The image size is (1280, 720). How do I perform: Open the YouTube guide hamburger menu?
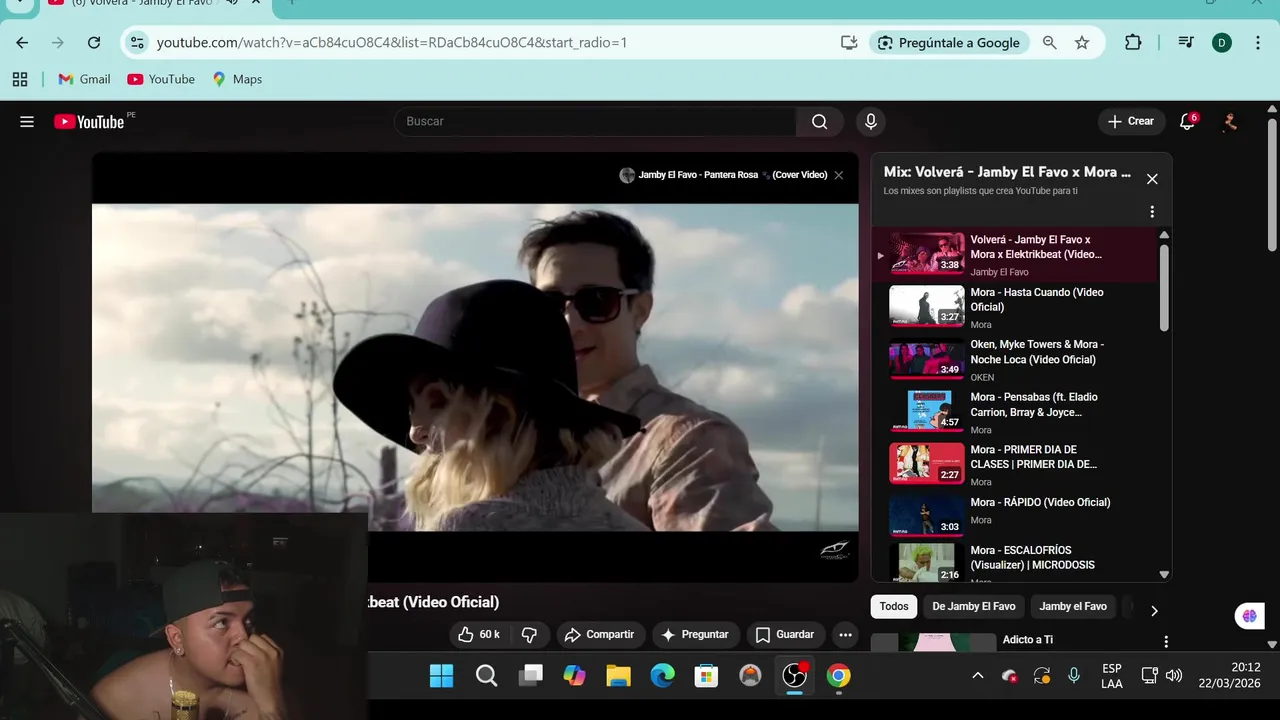[27, 122]
